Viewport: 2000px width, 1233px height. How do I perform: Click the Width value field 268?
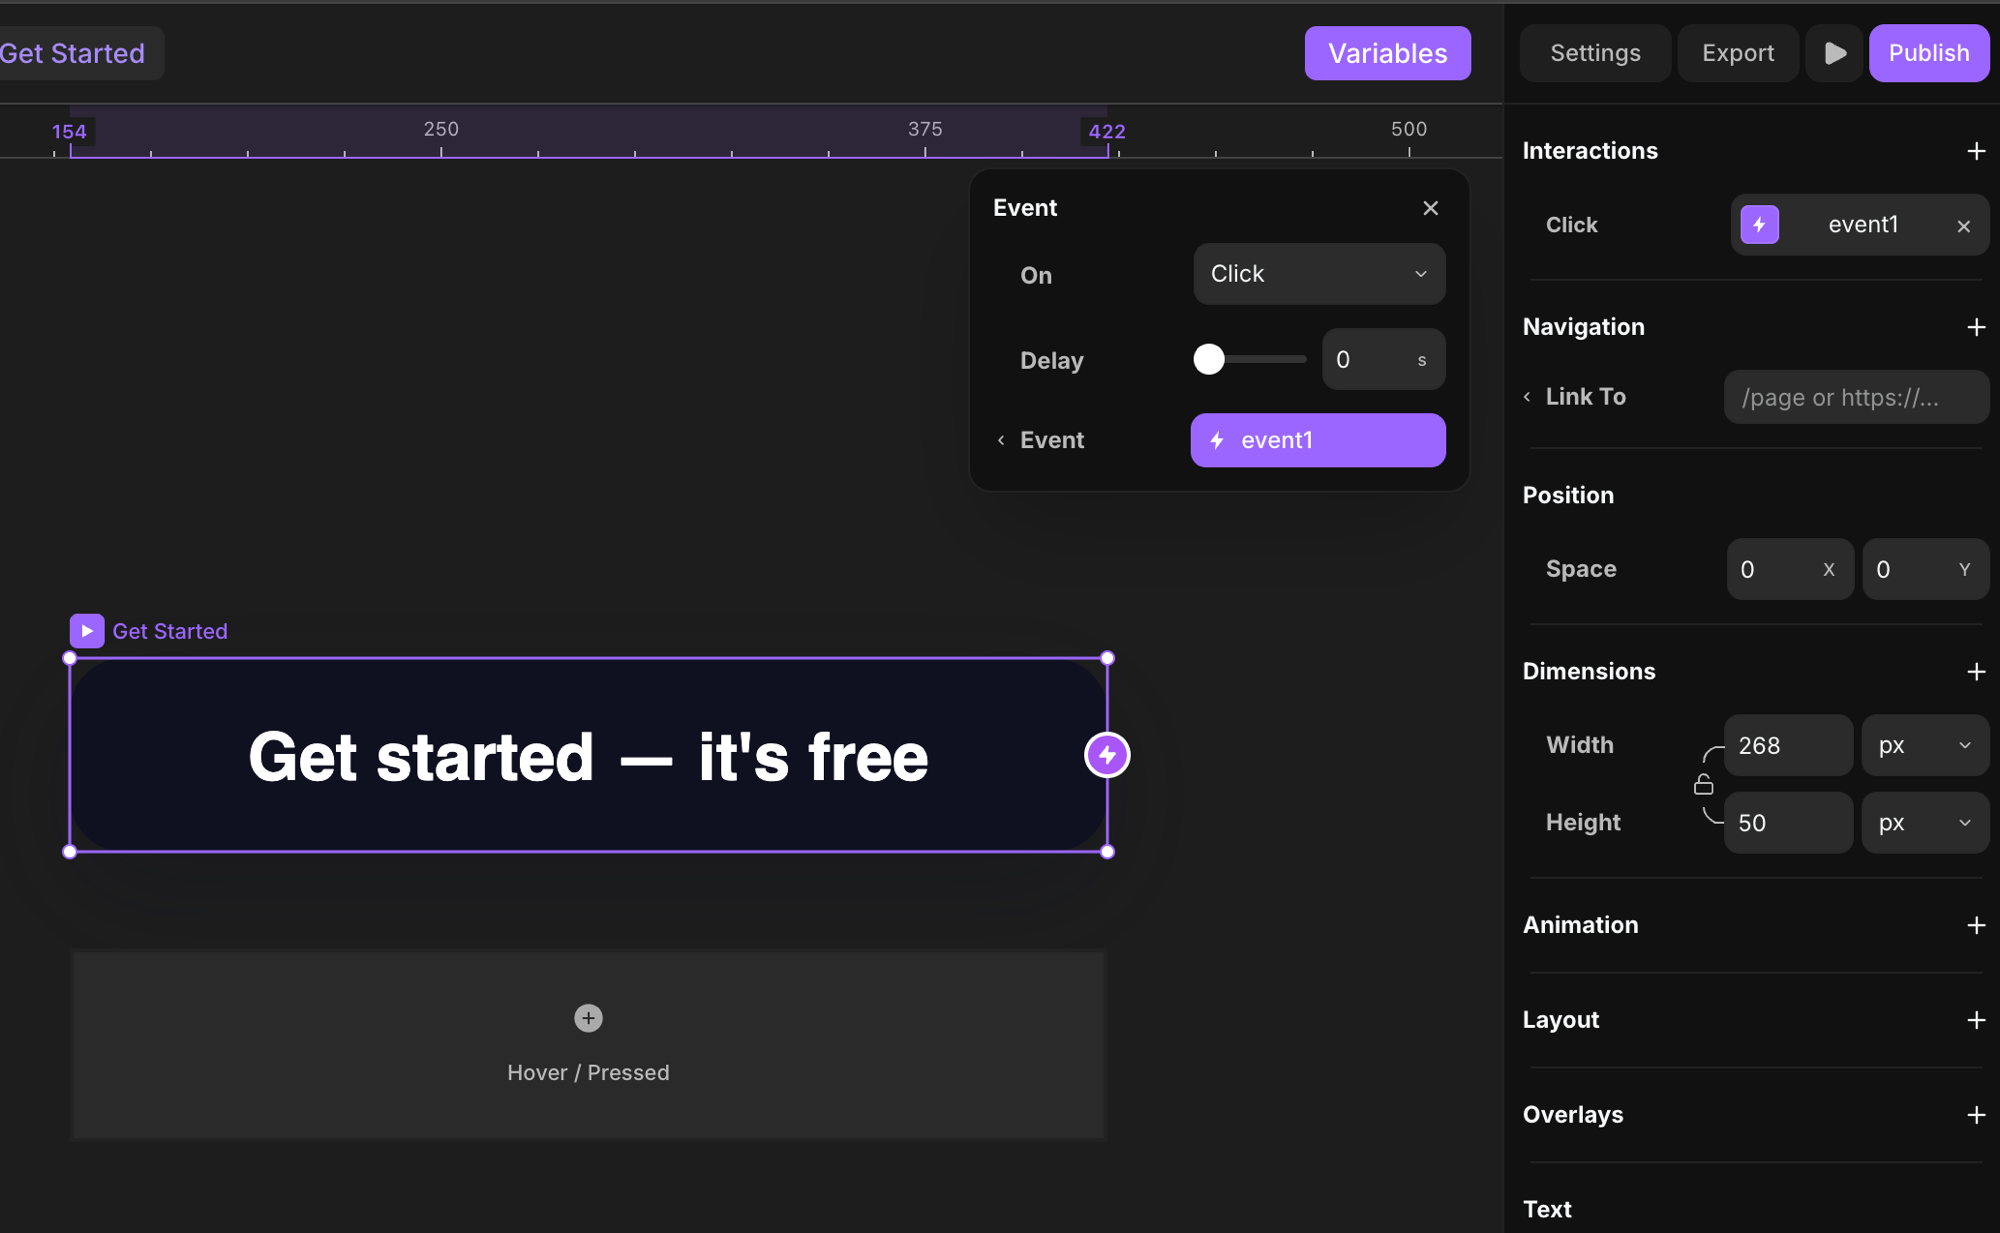[x=1788, y=745]
